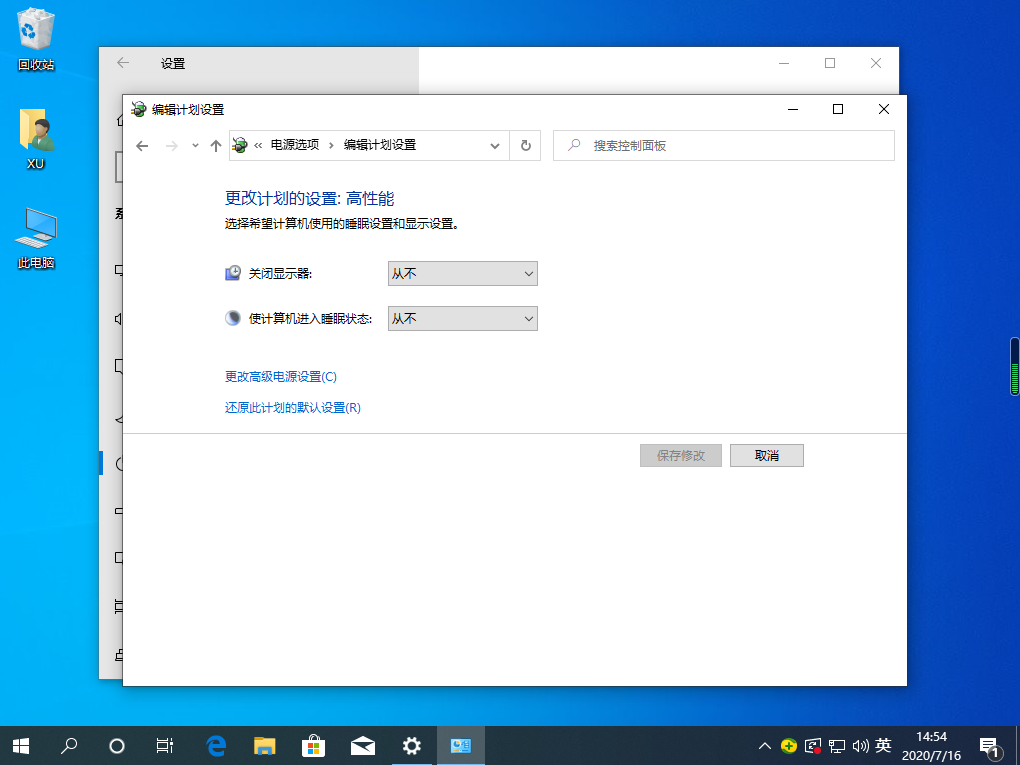This screenshot has width=1020, height=765.
Task: Open the 关闭显示器 dropdown
Action: (x=462, y=273)
